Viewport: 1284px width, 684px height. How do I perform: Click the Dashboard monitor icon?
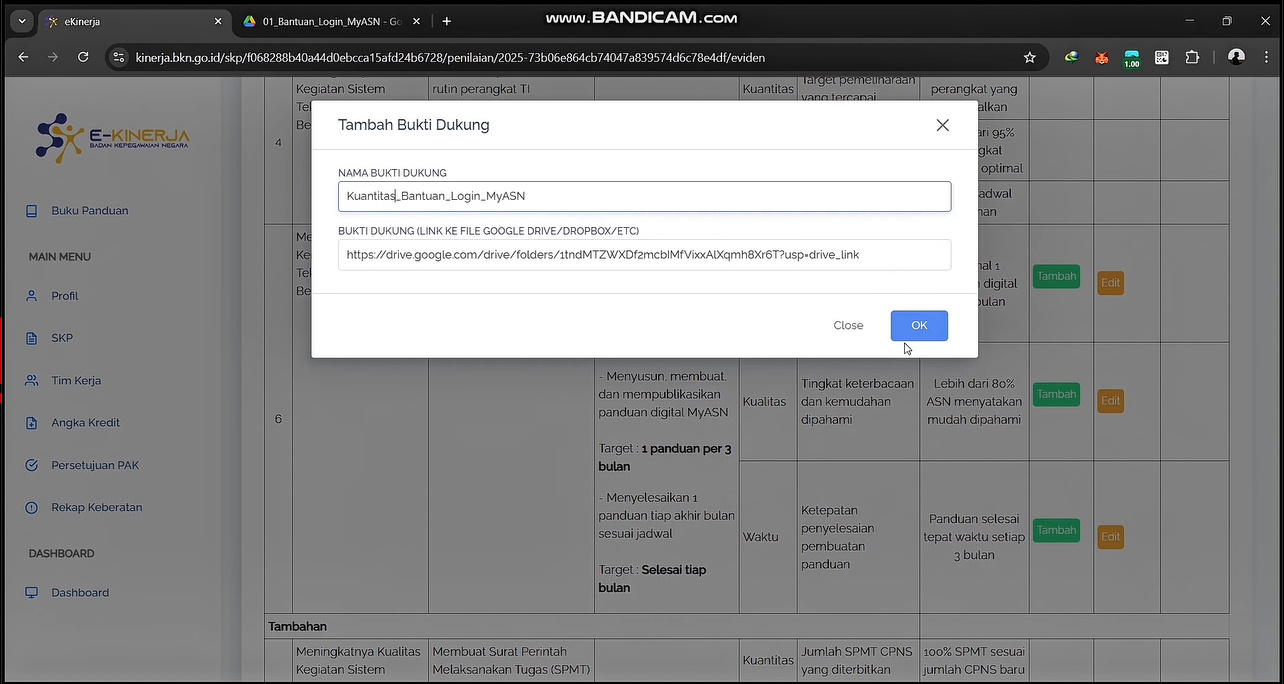coord(32,593)
